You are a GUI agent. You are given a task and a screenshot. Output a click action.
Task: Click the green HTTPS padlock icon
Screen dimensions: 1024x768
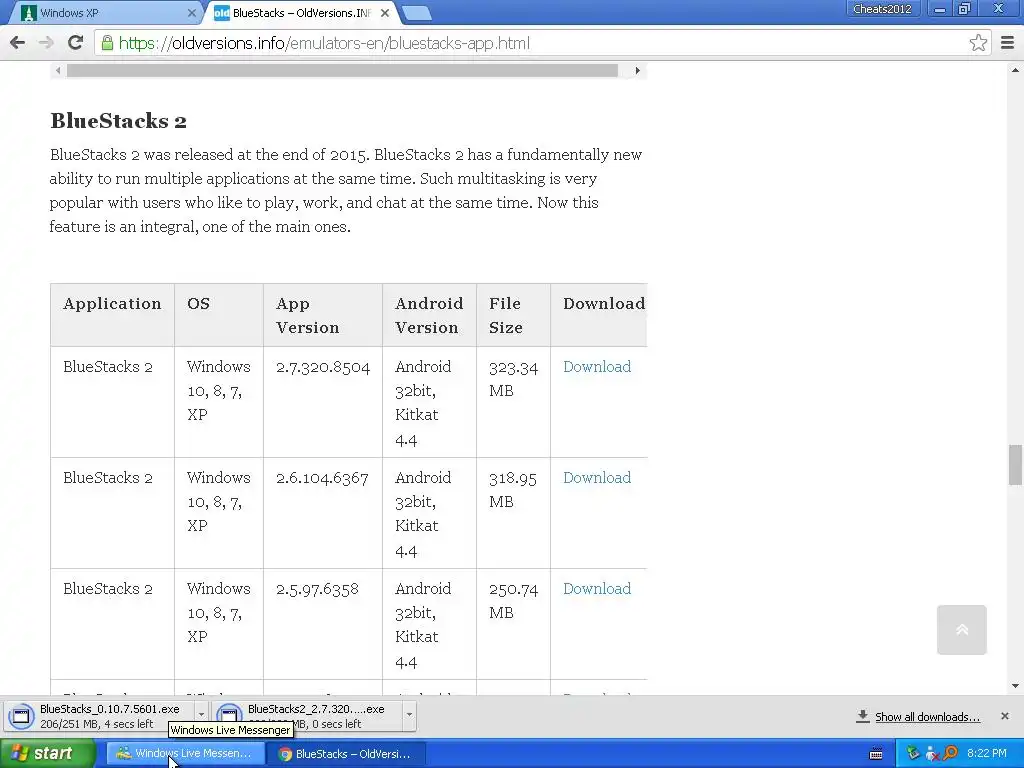click(x=107, y=43)
